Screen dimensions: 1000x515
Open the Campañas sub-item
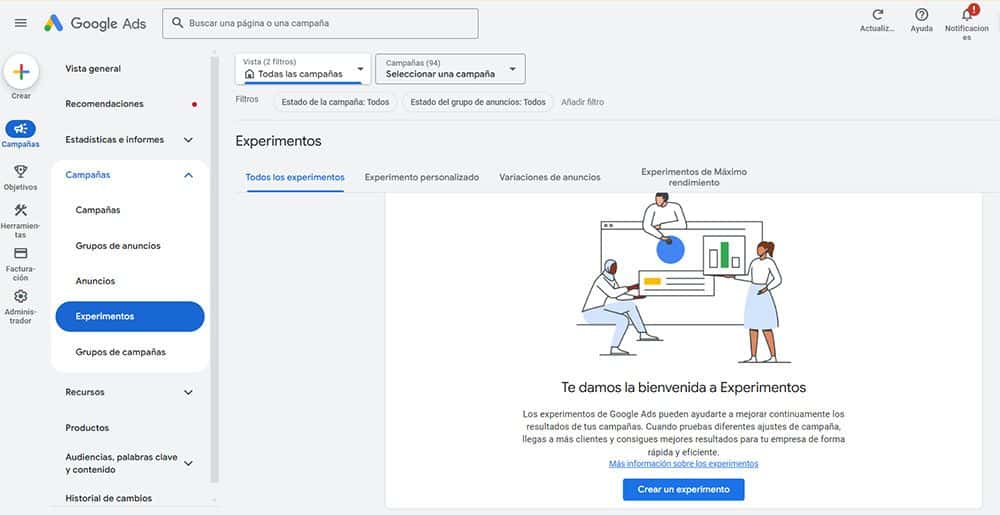tap(98, 210)
